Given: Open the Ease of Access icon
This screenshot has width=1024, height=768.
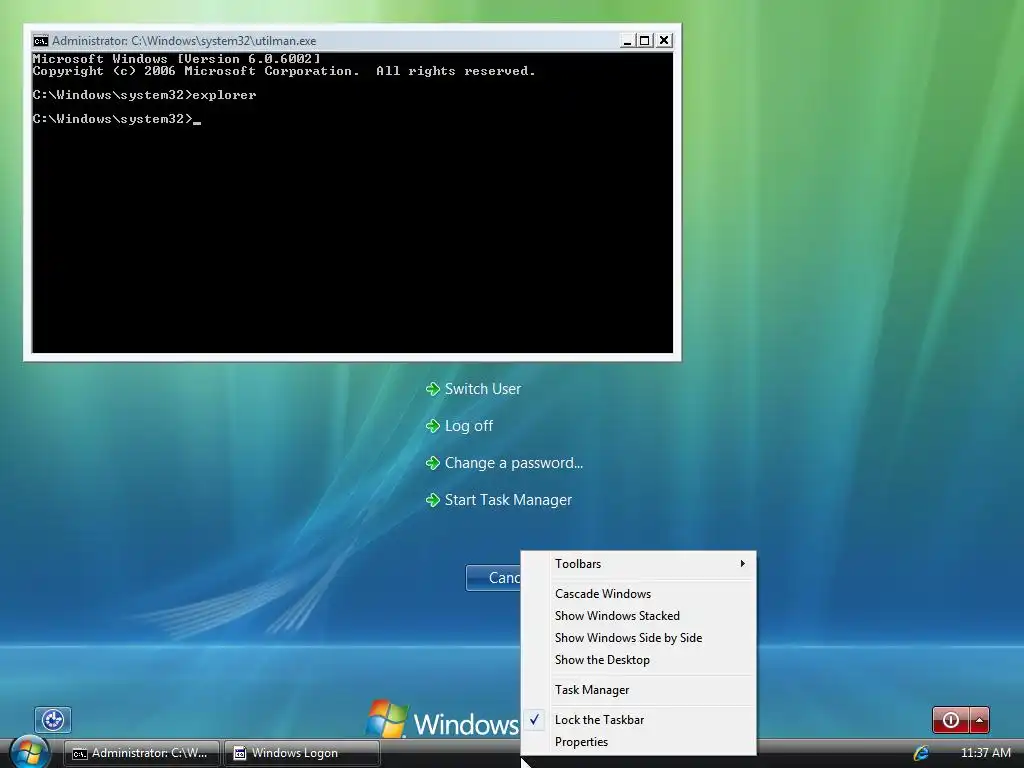Looking at the screenshot, I should pyautogui.click(x=53, y=720).
